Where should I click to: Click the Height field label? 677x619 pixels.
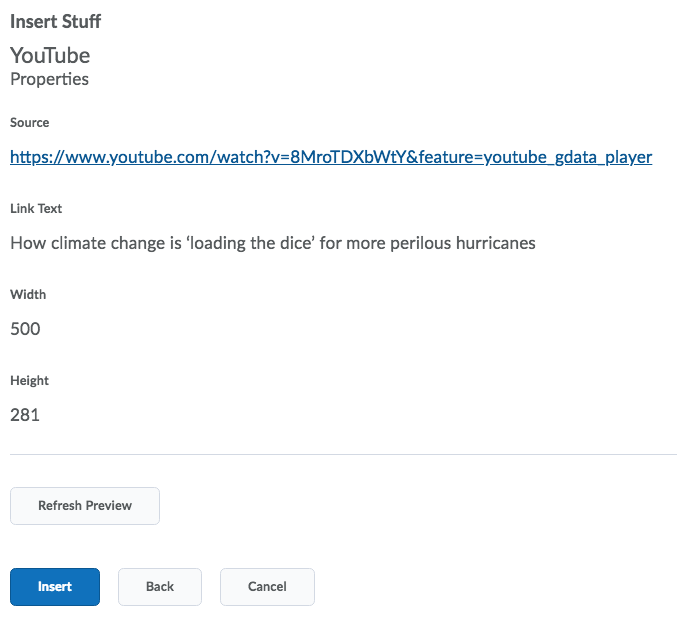[30, 381]
